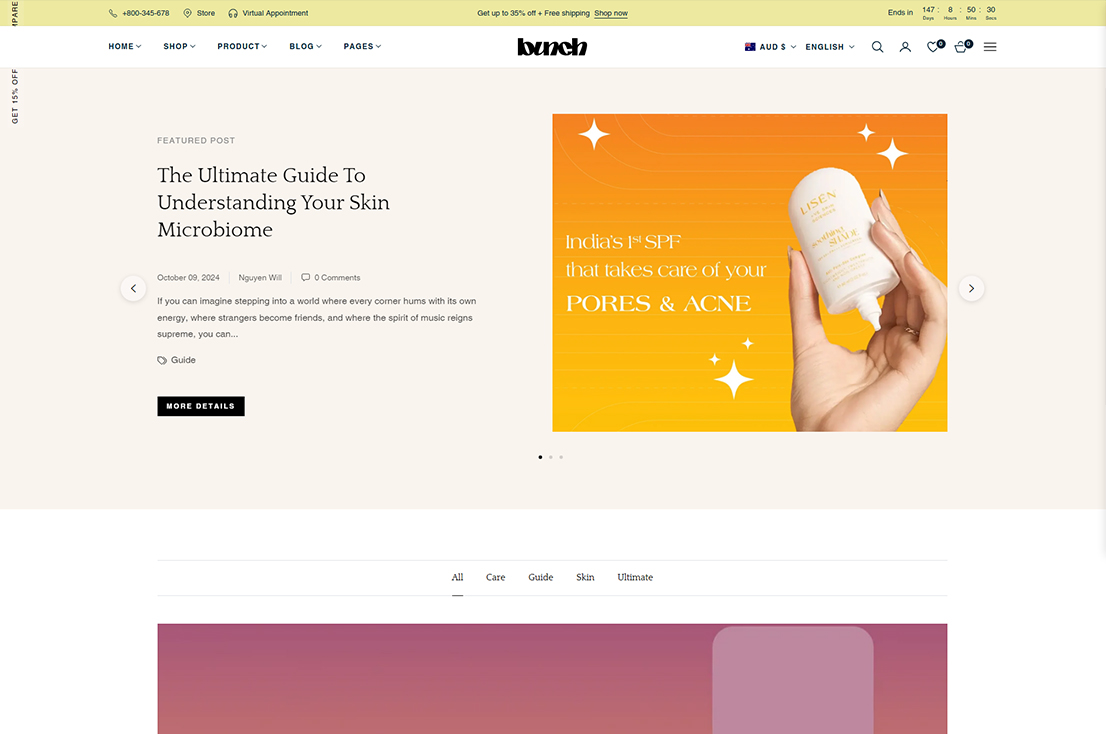Click the More Details button
The height and width of the screenshot is (734, 1106).
tap(201, 406)
